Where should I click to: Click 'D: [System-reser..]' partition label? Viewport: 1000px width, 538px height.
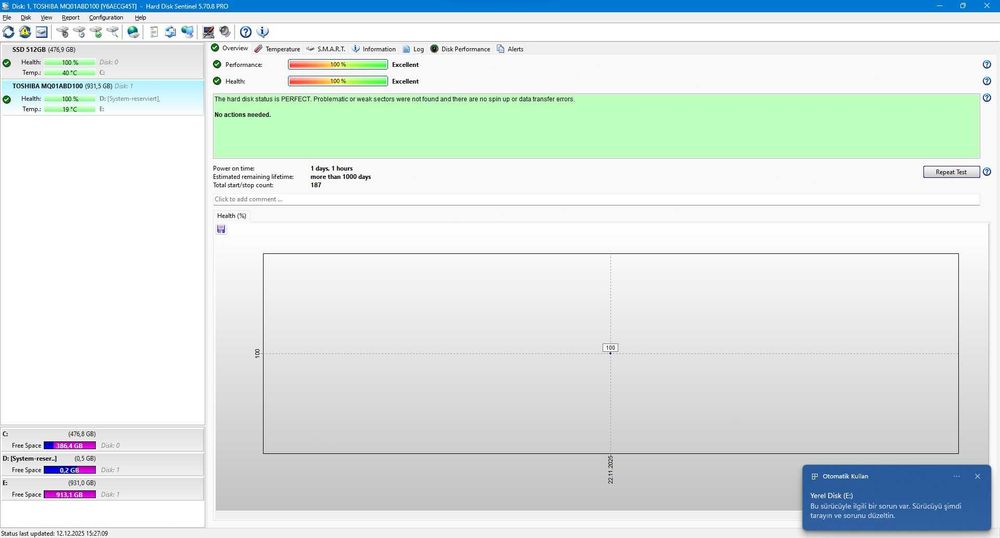point(29,458)
